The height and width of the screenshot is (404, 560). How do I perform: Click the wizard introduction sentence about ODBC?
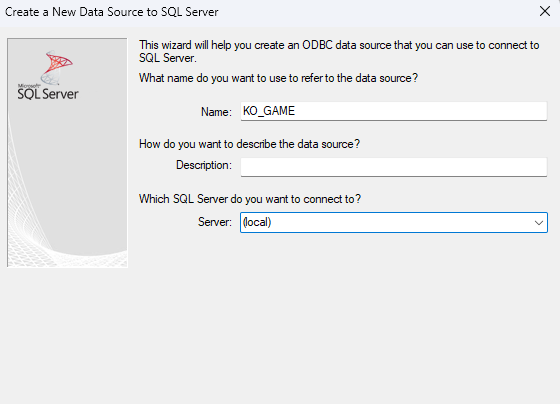tap(339, 51)
